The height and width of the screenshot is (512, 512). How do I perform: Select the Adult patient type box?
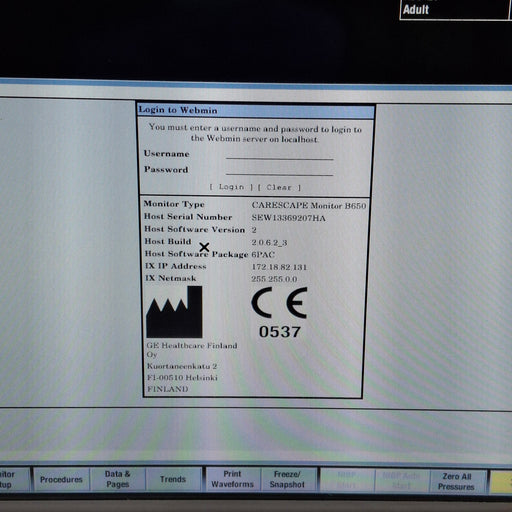[454, 9]
